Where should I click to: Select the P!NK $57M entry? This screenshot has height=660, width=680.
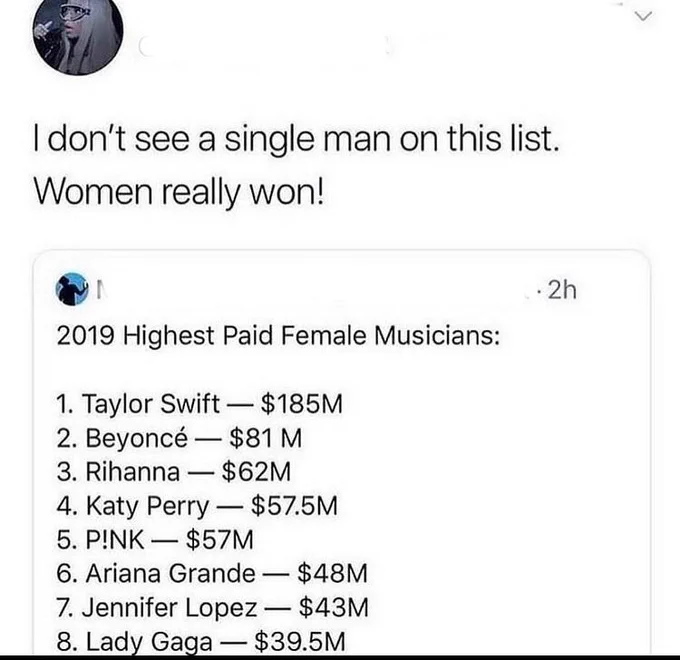click(155, 539)
